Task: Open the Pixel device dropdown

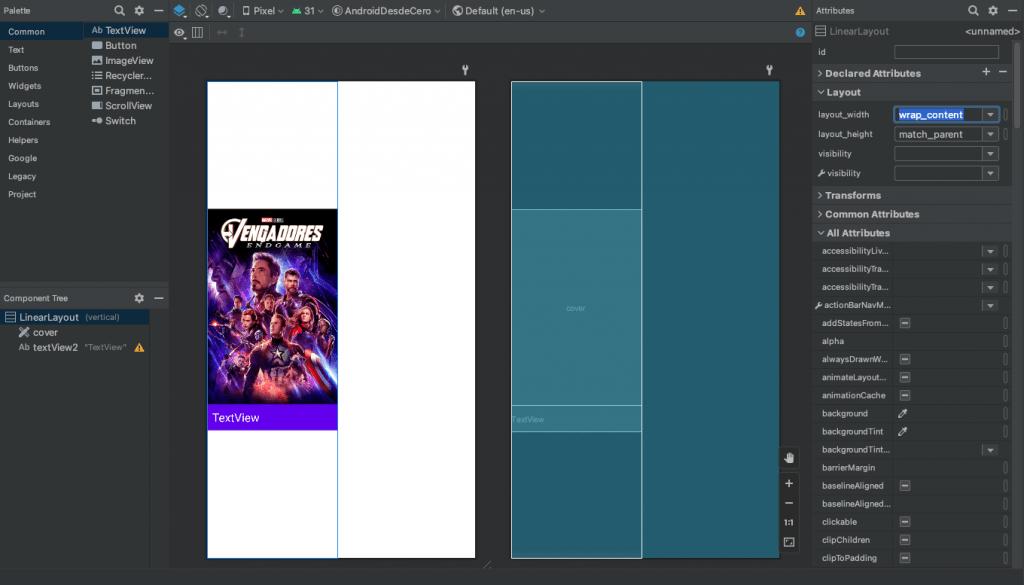Action: (263, 11)
